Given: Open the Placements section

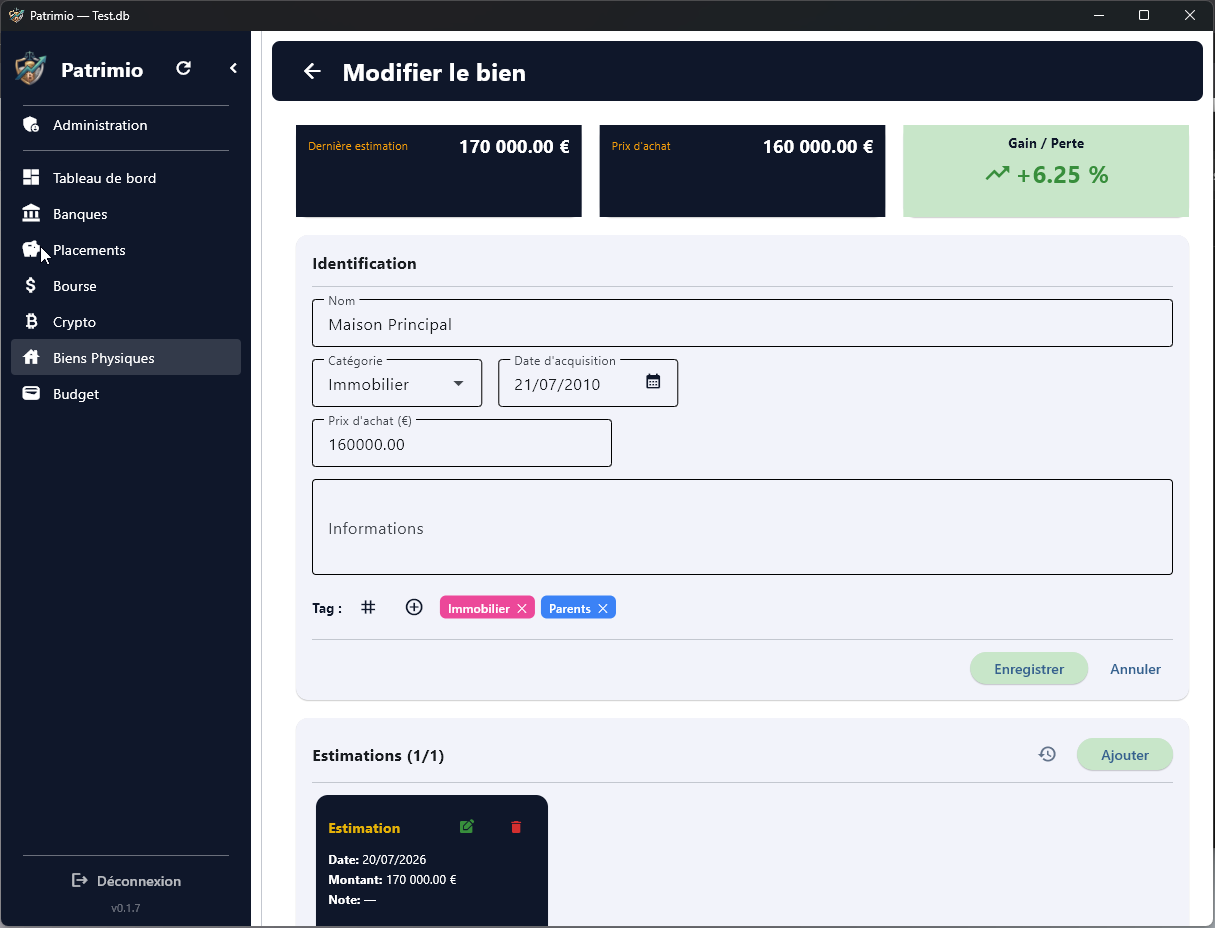Looking at the screenshot, I should pyautogui.click(x=126, y=250).
